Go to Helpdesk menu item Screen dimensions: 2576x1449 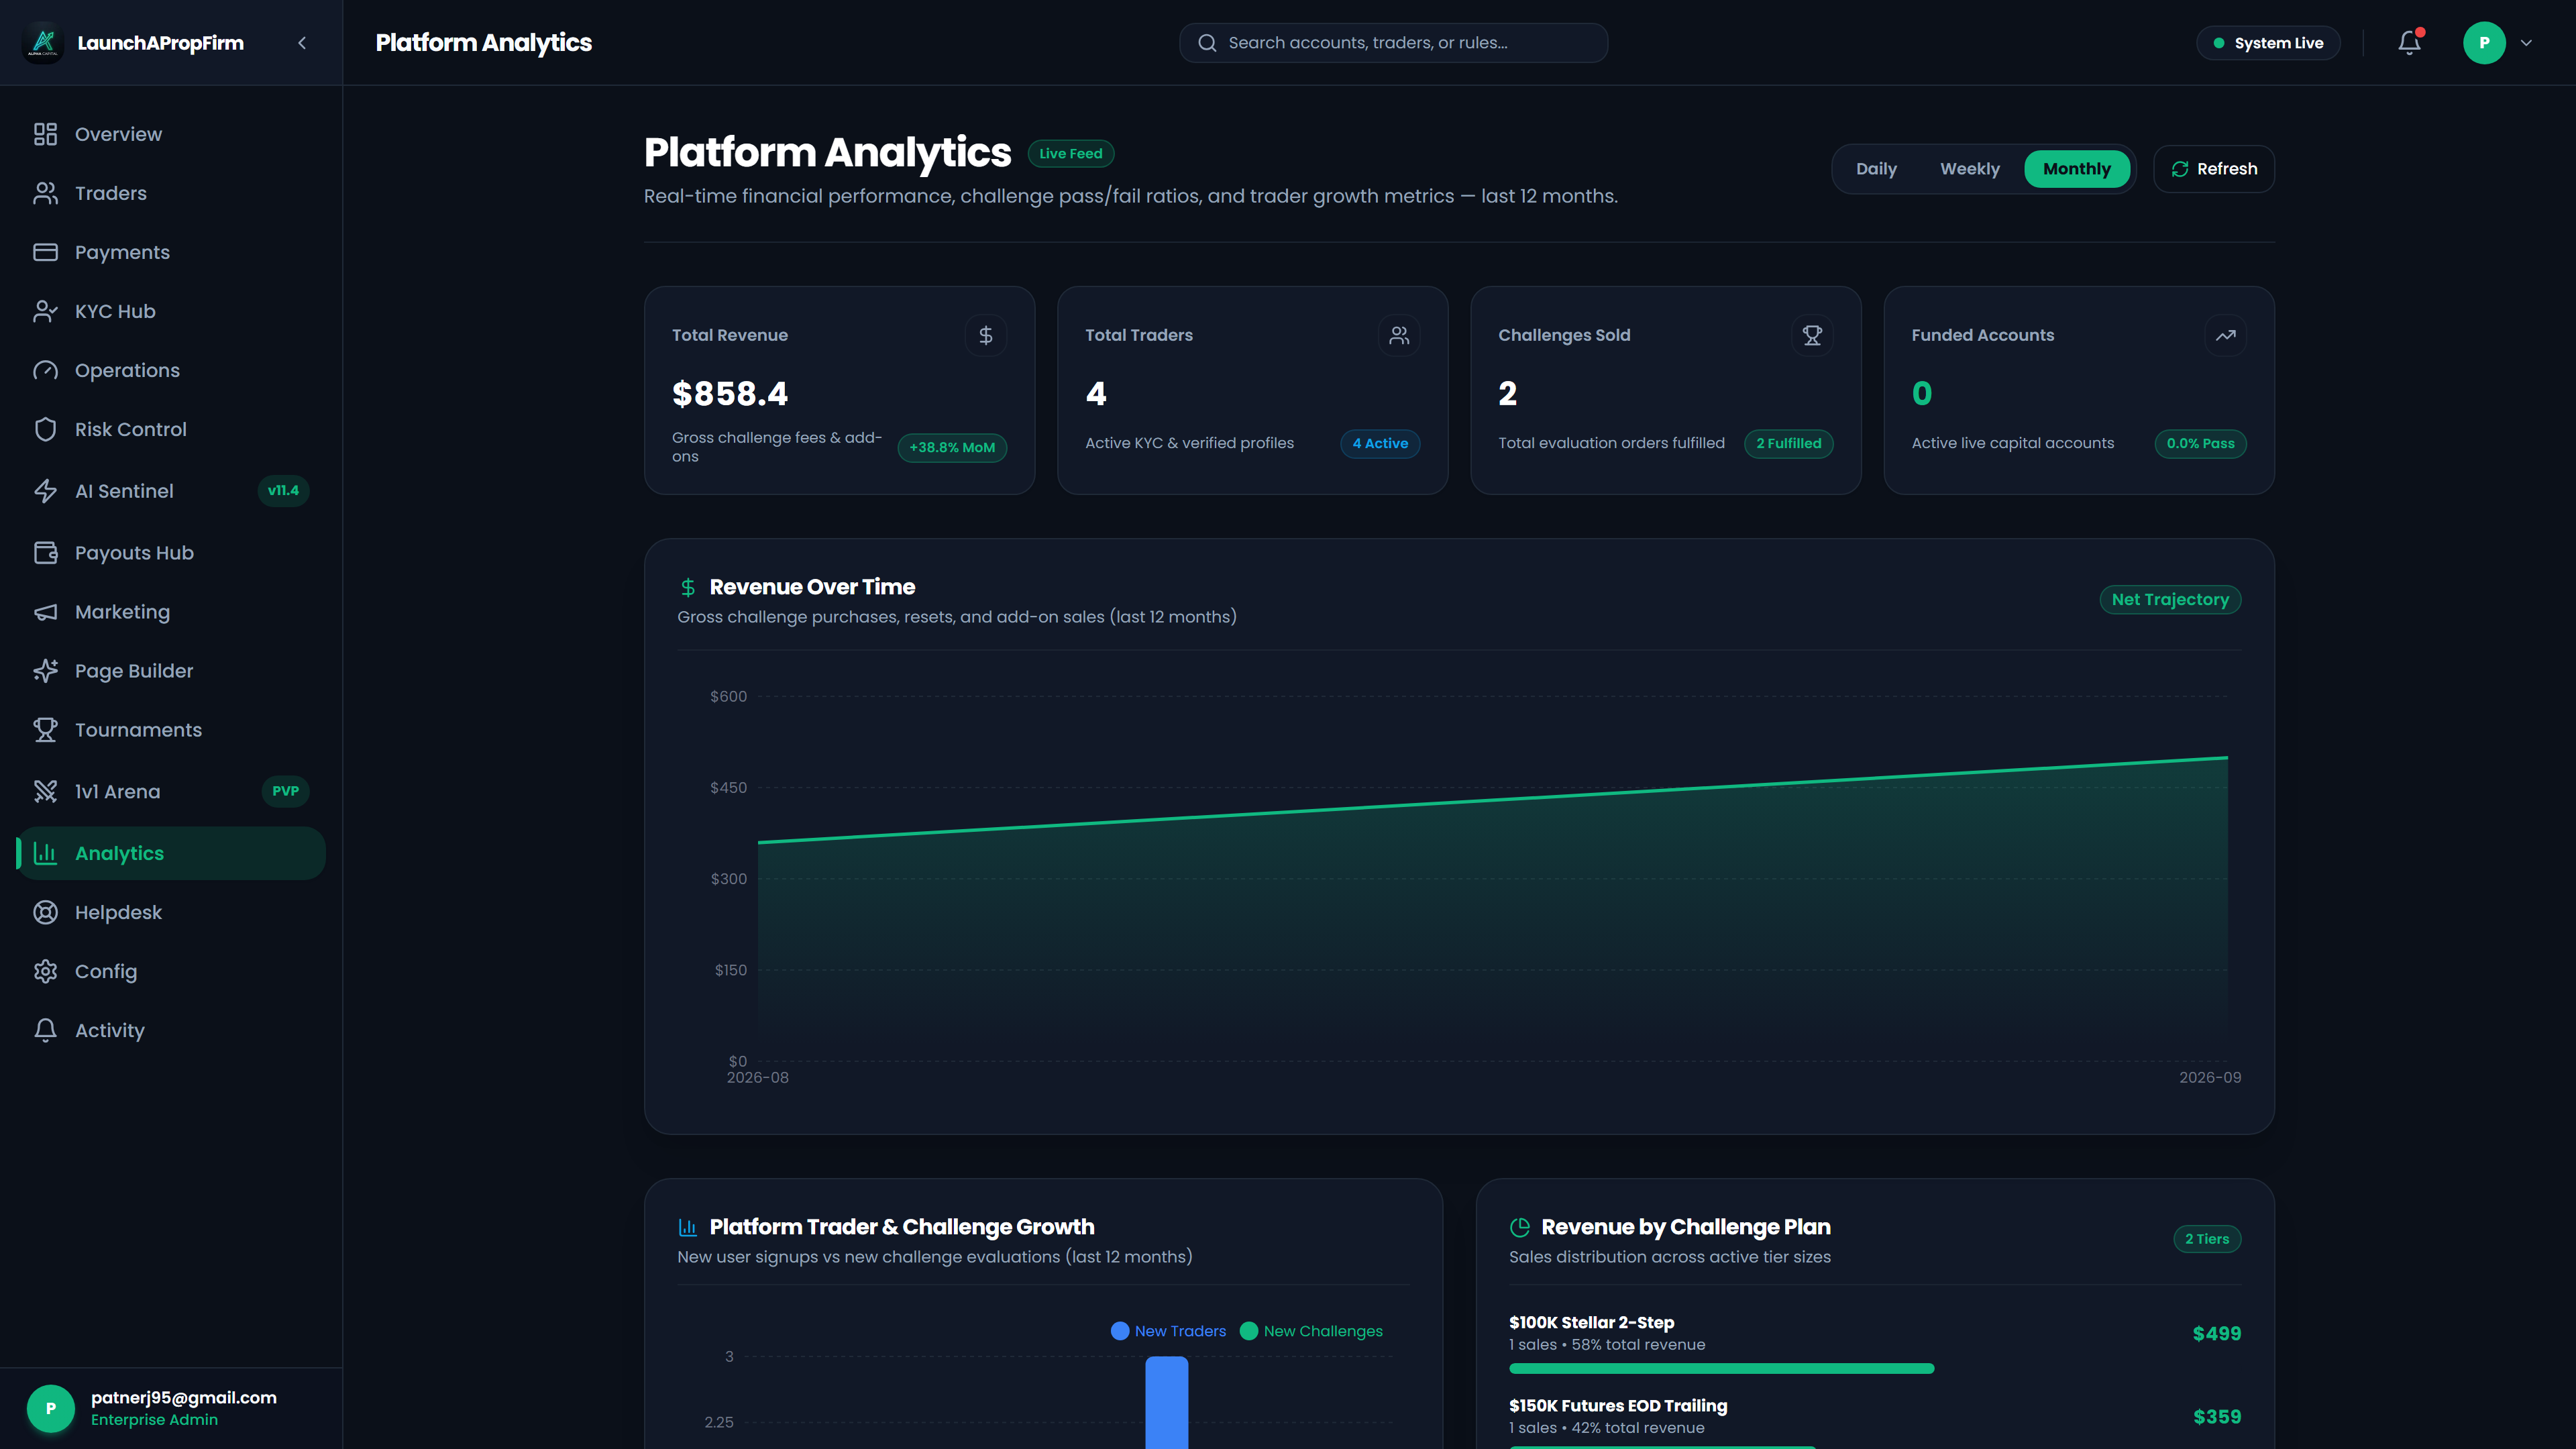tap(171, 912)
